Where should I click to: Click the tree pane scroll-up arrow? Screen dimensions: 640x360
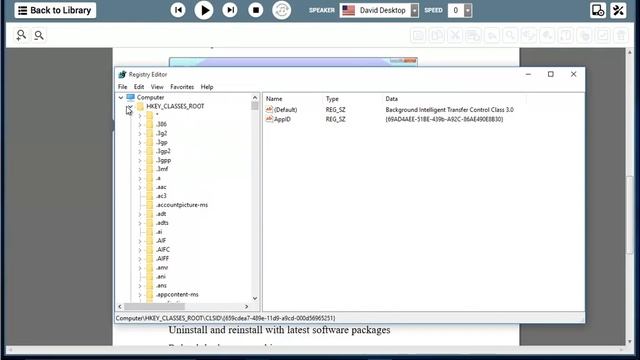(255, 98)
